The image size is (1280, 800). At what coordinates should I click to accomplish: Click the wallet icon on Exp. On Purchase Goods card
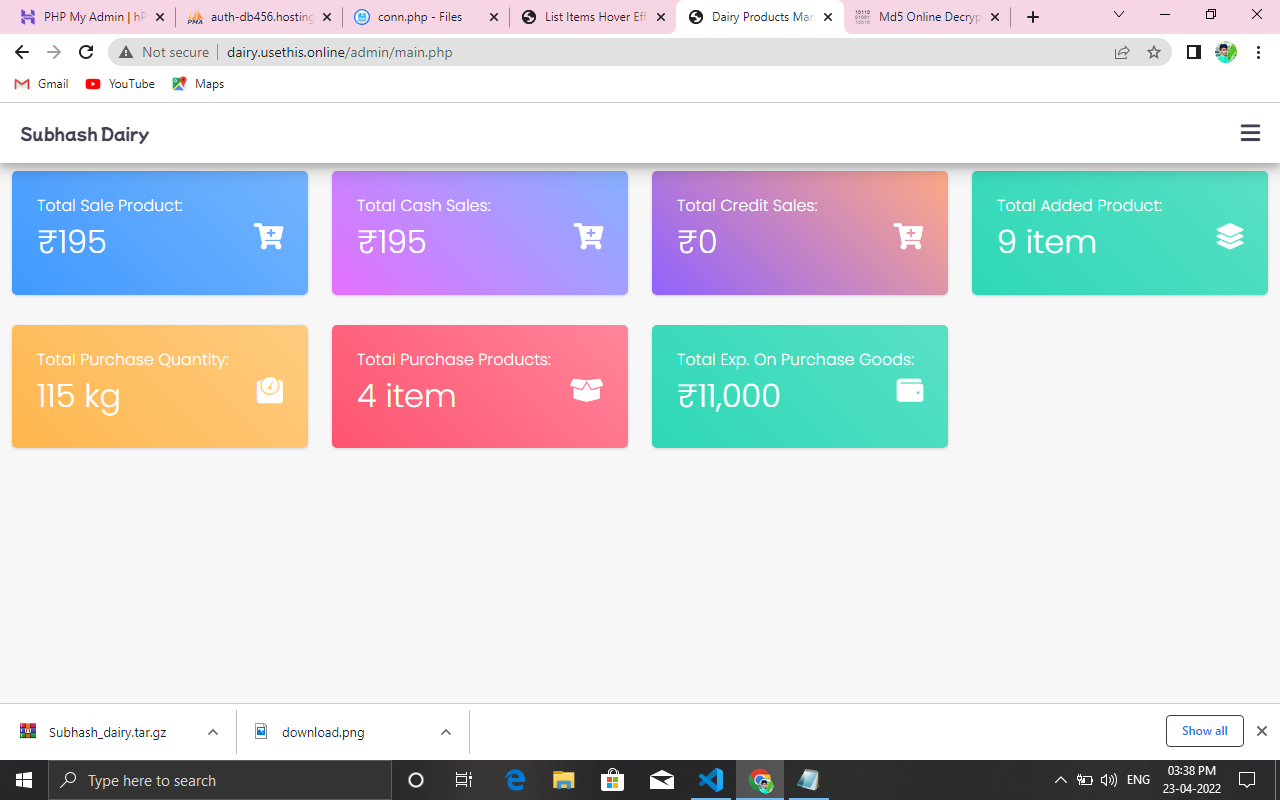(x=909, y=391)
